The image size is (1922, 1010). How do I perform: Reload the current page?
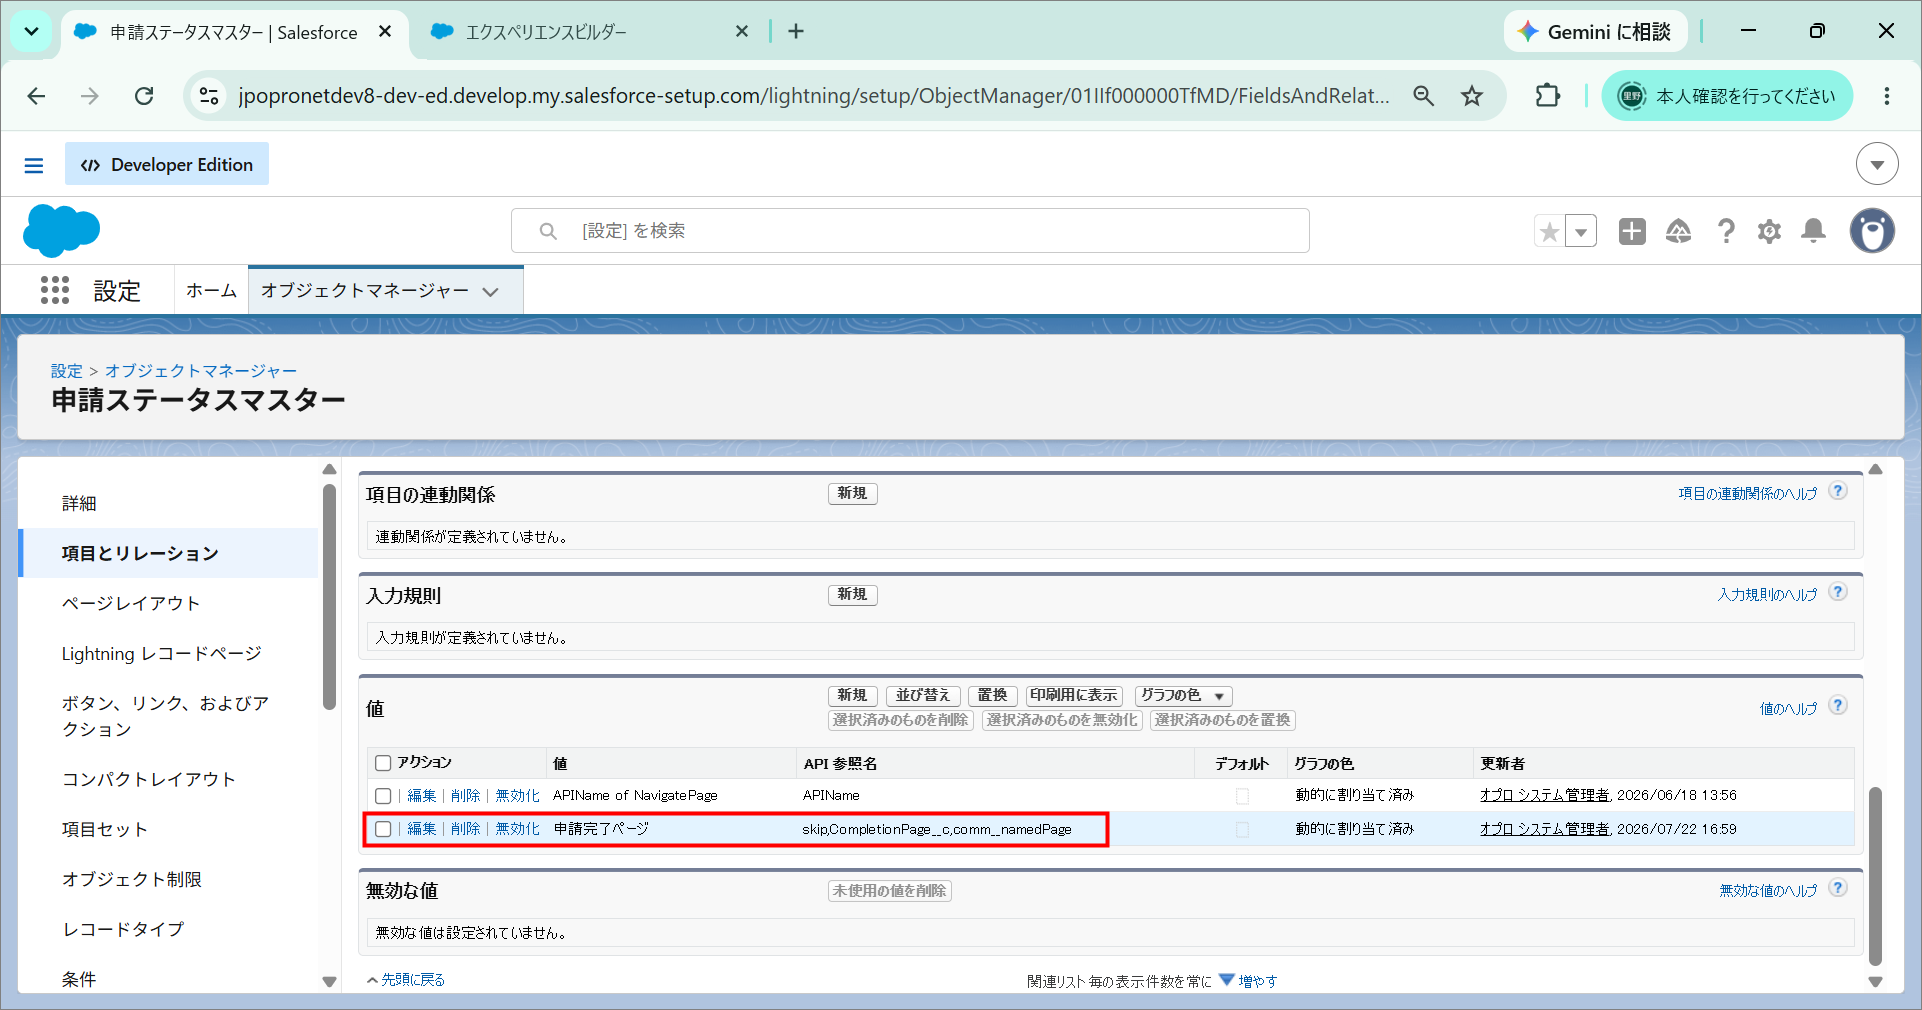tap(144, 96)
